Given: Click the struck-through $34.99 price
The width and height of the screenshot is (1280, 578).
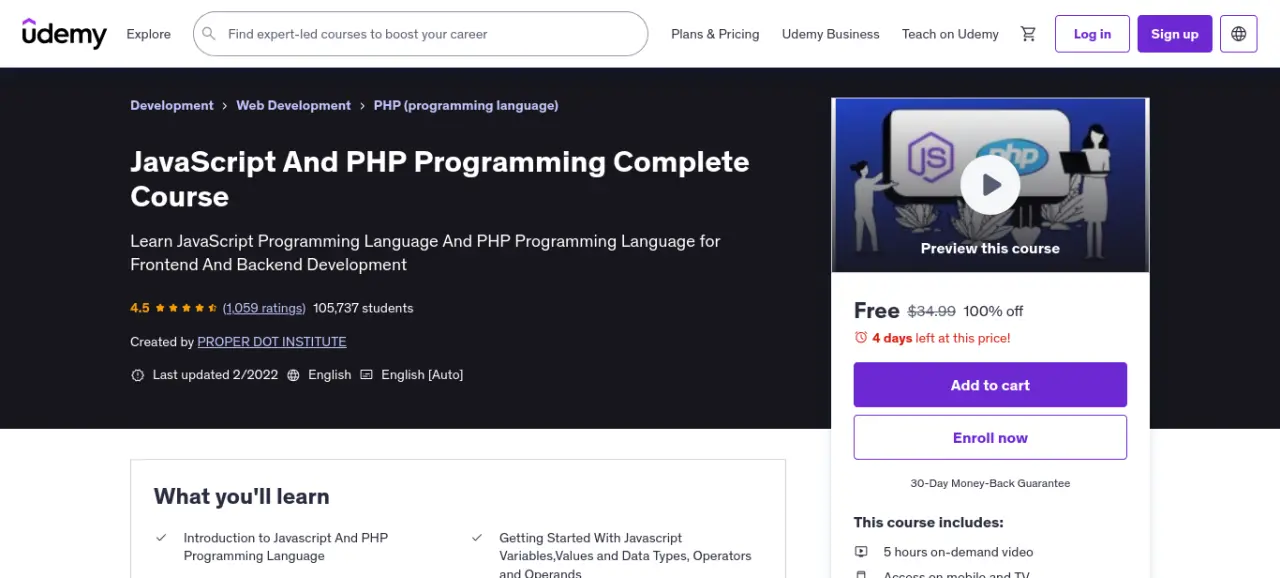Looking at the screenshot, I should (932, 311).
